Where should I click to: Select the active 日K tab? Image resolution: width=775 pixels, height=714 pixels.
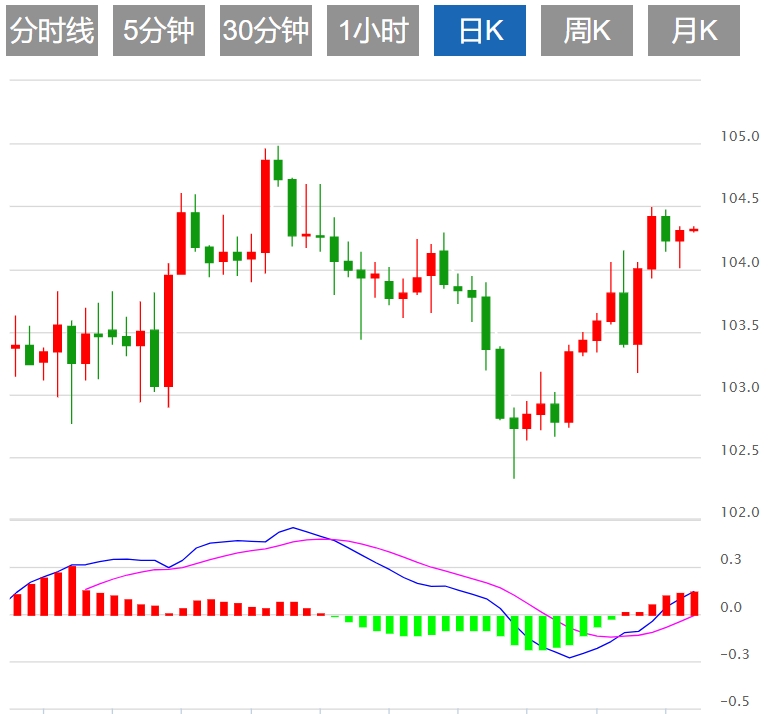pyautogui.click(x=480, y=31)
